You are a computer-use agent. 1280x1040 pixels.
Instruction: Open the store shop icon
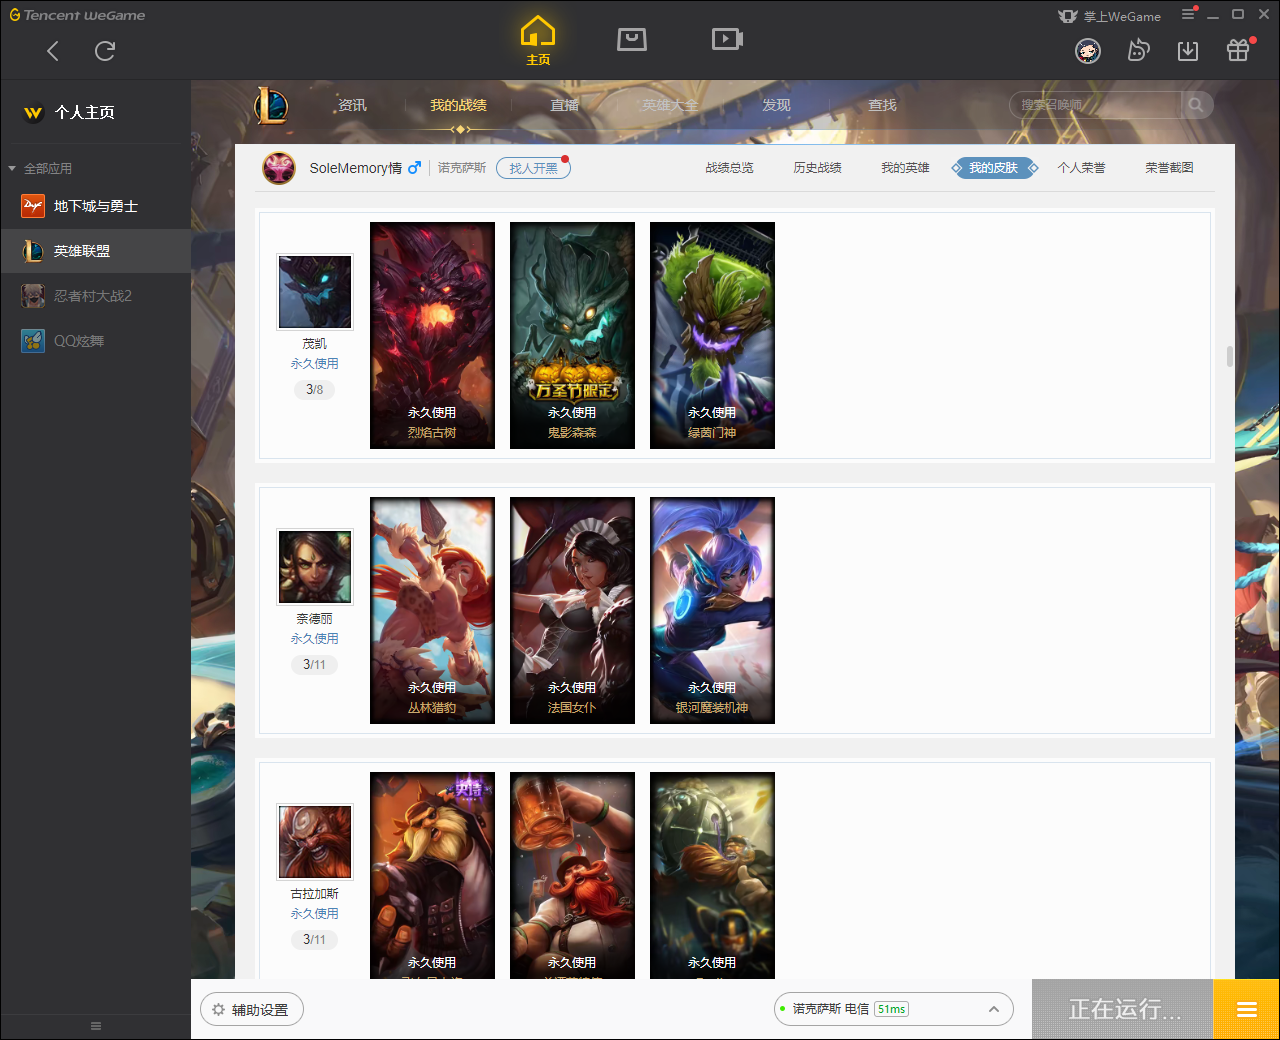coord(632,39)
